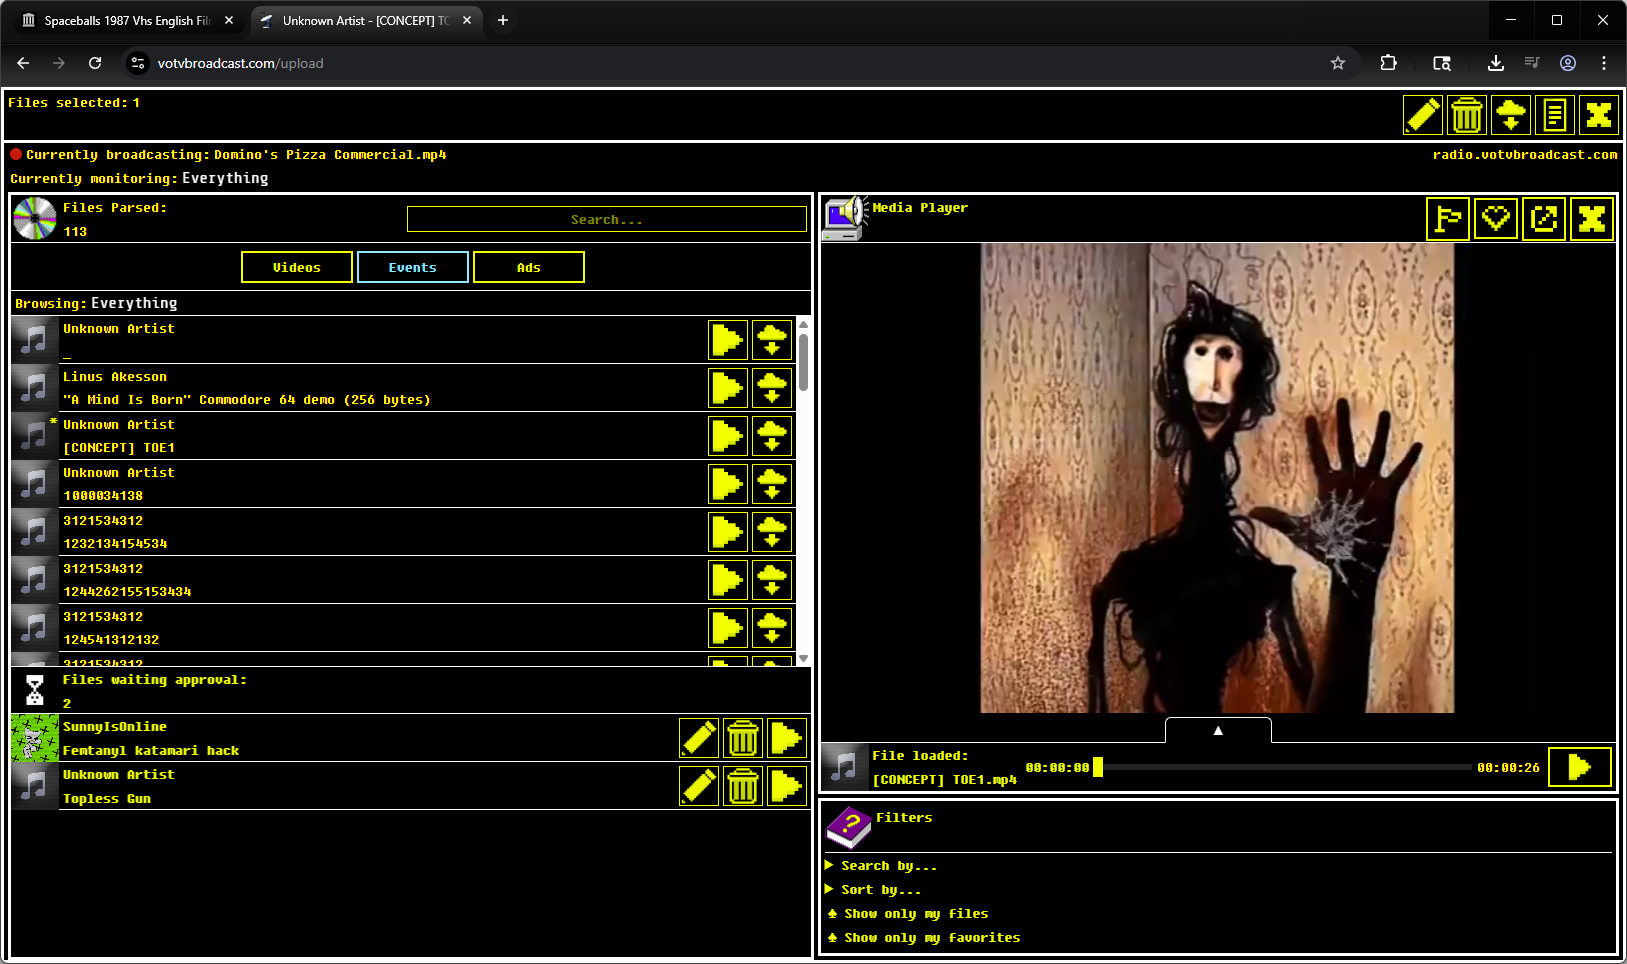The height and width of the screenshot is (964, 1627).
Task: Play the Topless Gun submission
Action: pyautogui.click(x=787, y=787)
